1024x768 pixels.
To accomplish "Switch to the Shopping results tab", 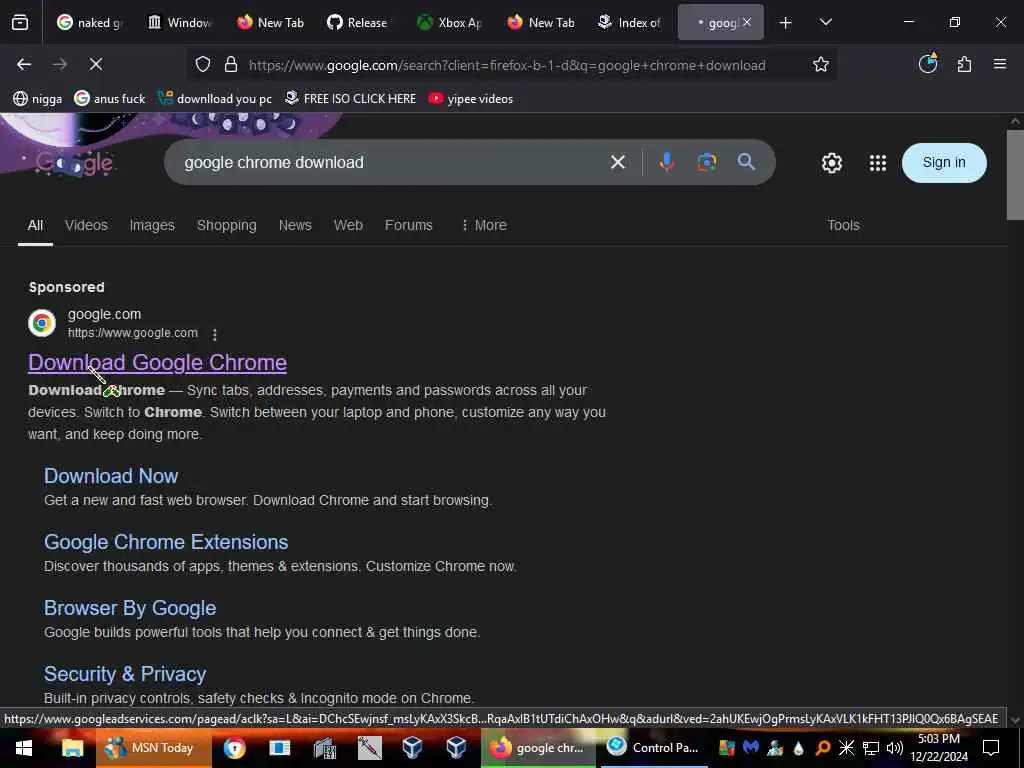I will coord(227,225).
